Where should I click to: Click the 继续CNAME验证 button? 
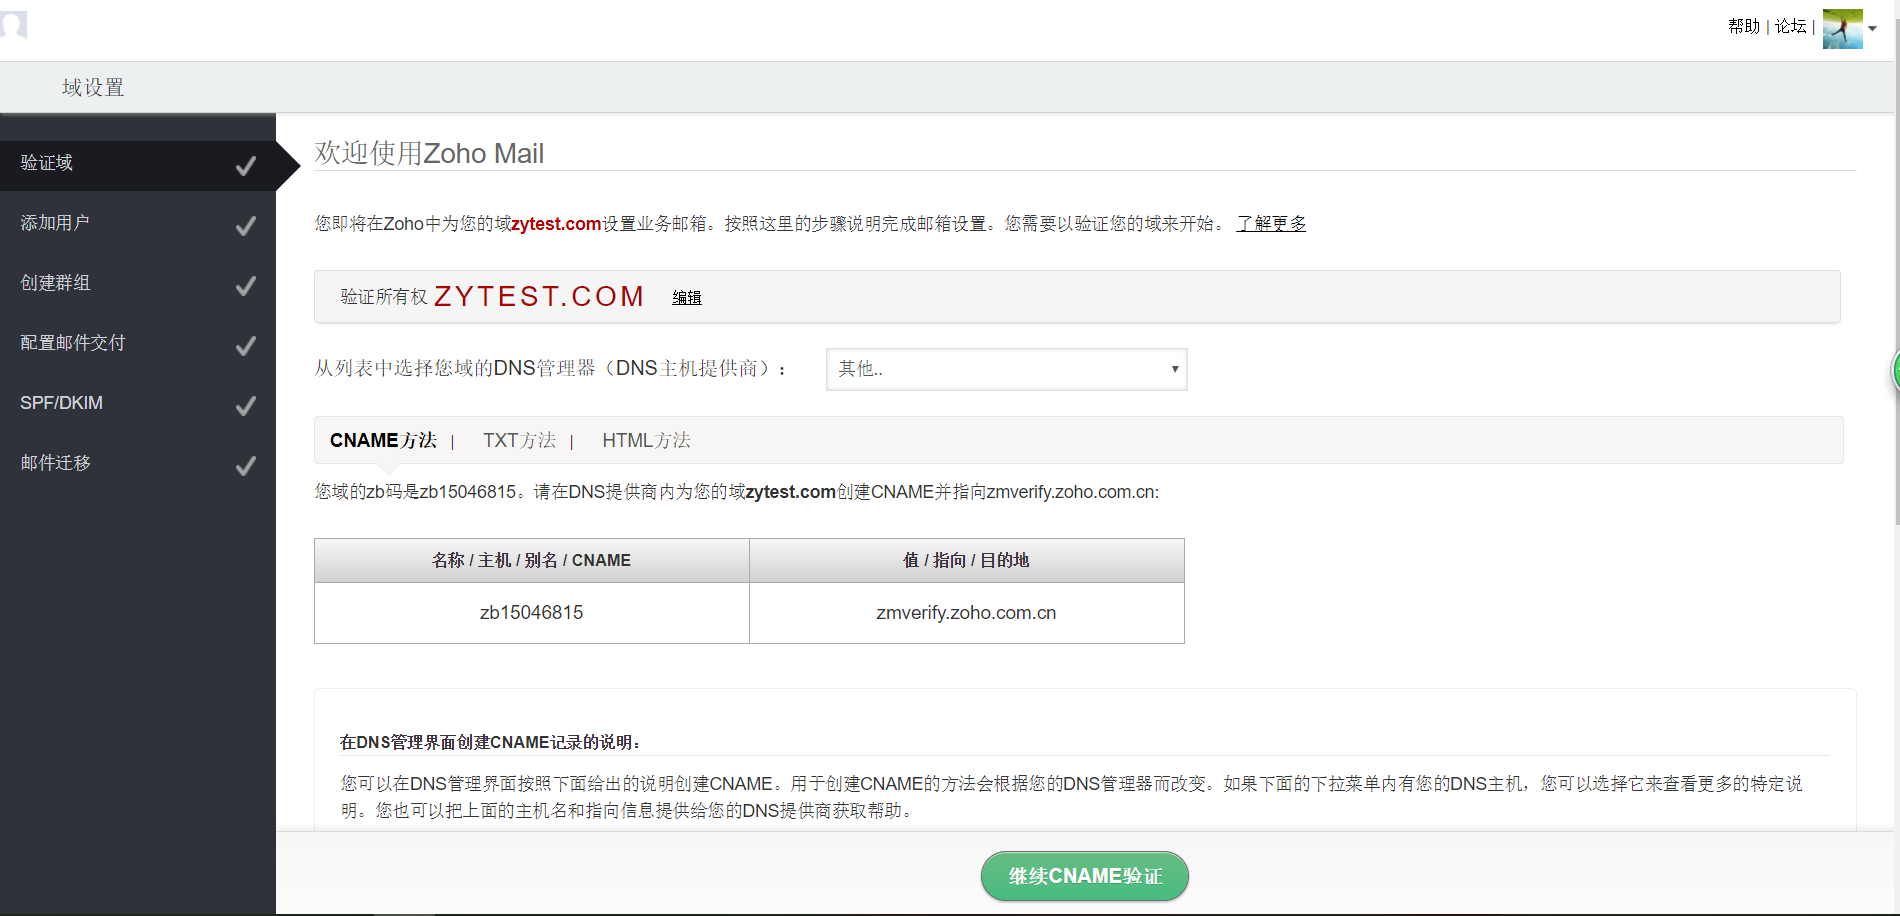(x=1085, y=876)
